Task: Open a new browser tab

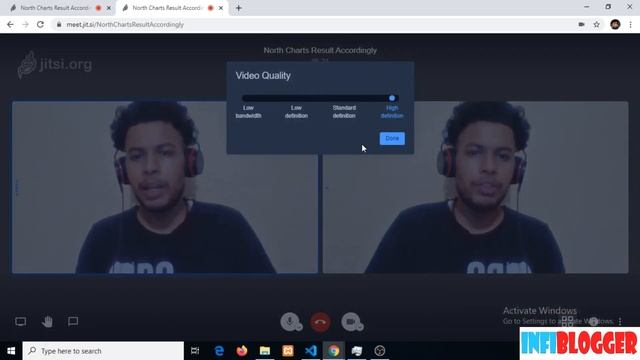Action: pyautogui.click(x=239, y=8)
